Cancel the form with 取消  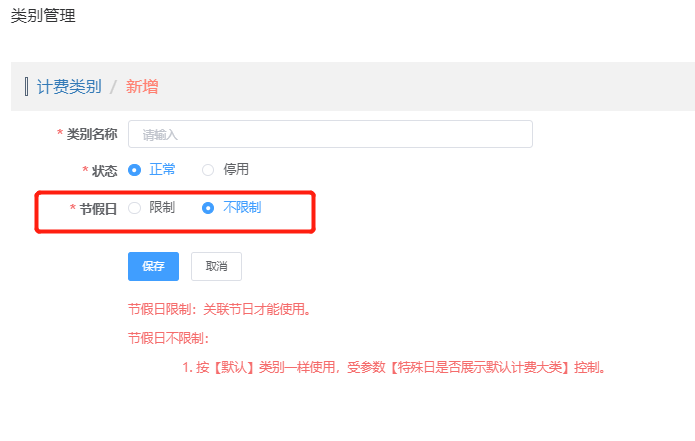click(216, 266)
